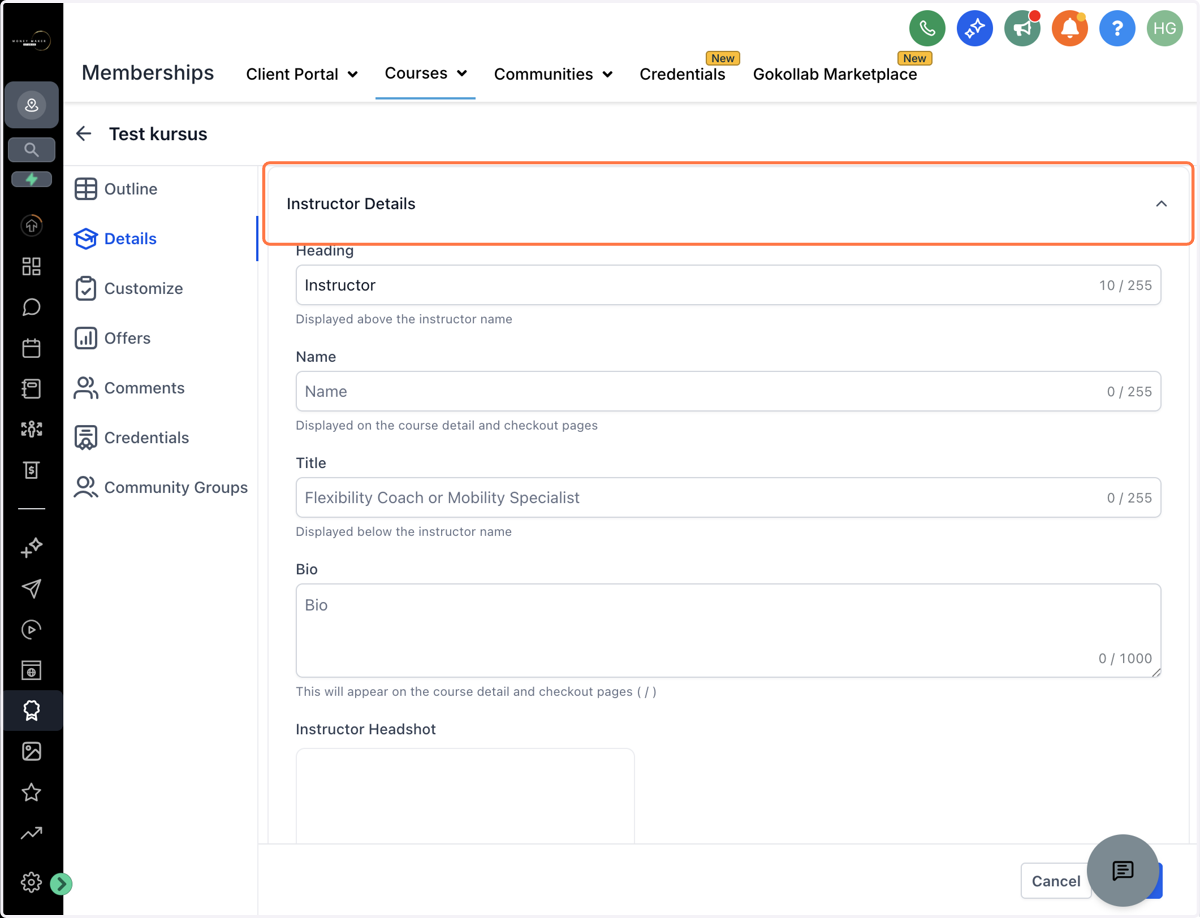Click the Instructor Details header title

coord(351,204)
